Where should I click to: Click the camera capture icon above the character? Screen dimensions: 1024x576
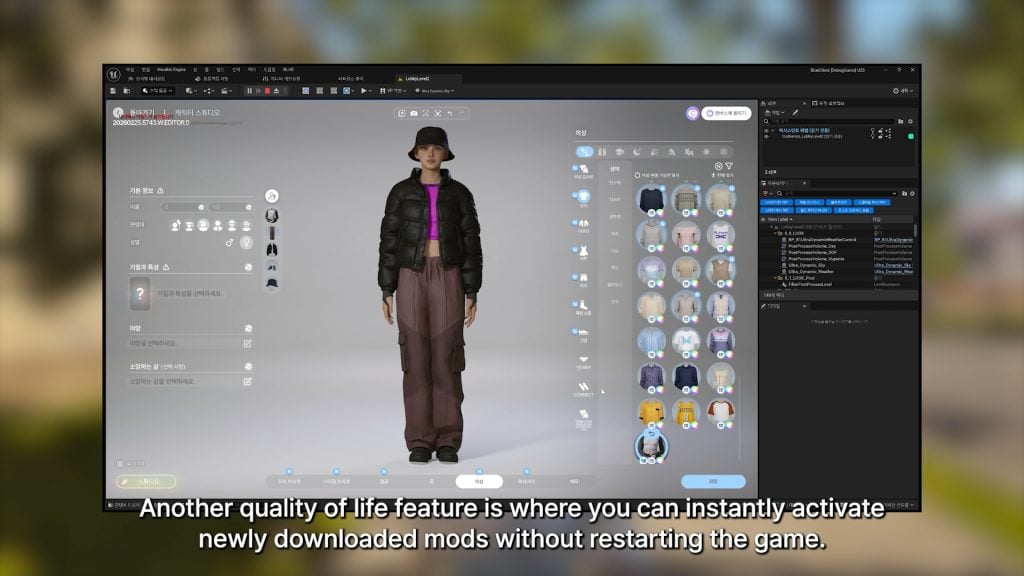414,113
